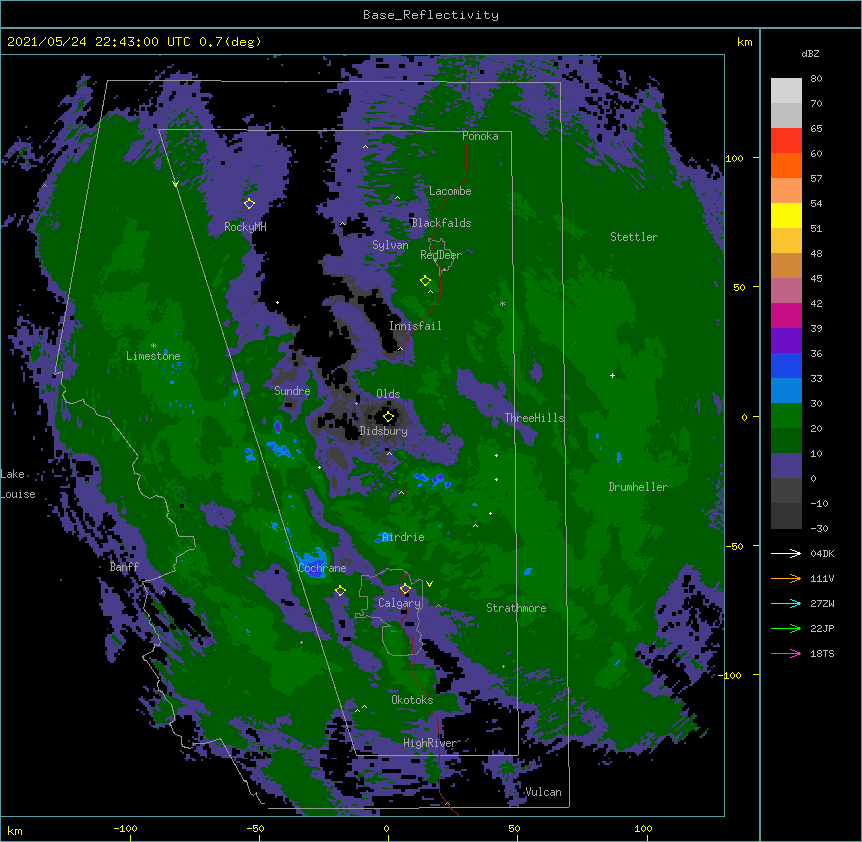Select the magenta swatch in the dBZ legend

tap(786, 315)
